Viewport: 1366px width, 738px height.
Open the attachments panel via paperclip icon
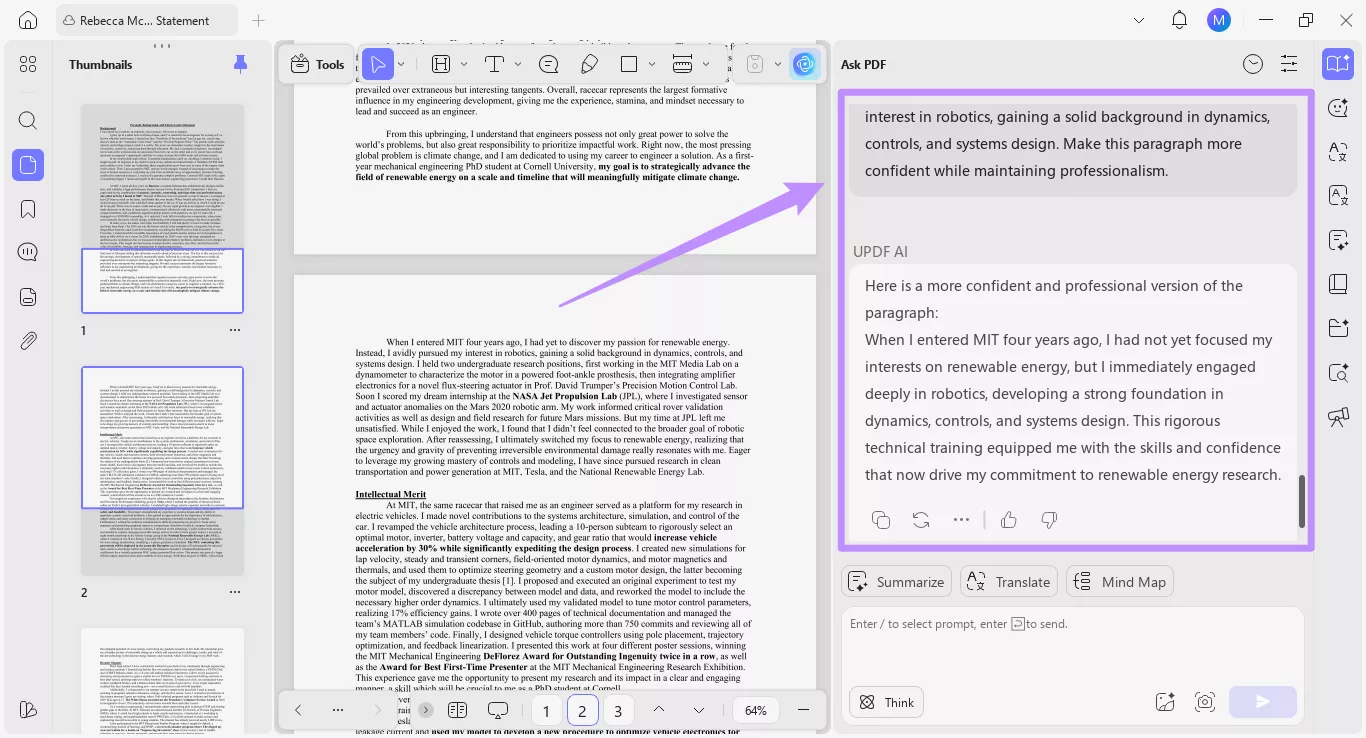27,340
